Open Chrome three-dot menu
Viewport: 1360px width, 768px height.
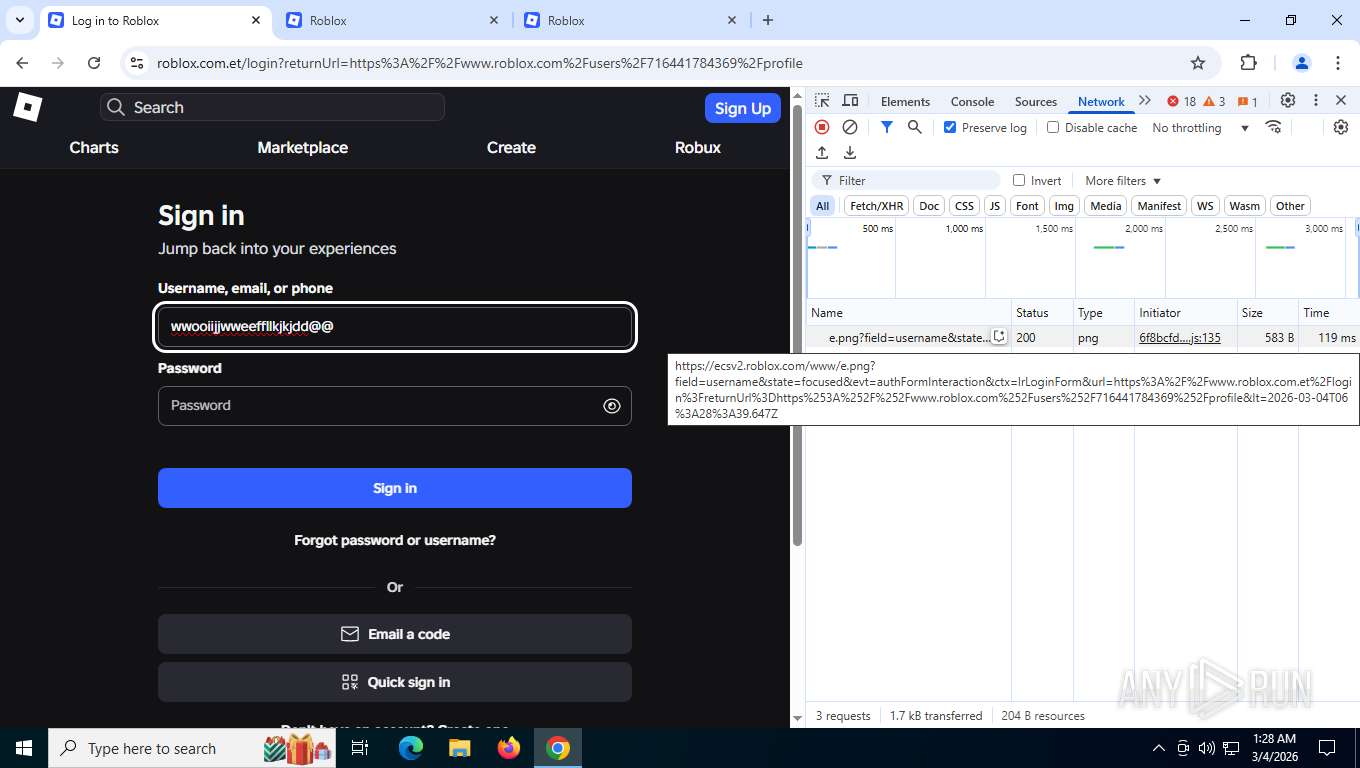coord(1338,63)
